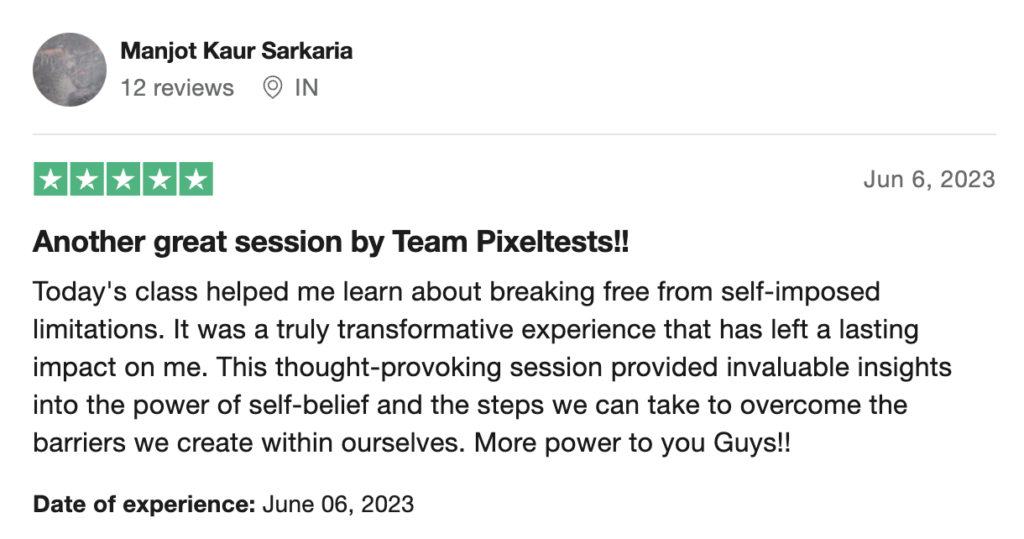
Task: Click the reviewer's round profile avatar
Action: click(69, 69)
